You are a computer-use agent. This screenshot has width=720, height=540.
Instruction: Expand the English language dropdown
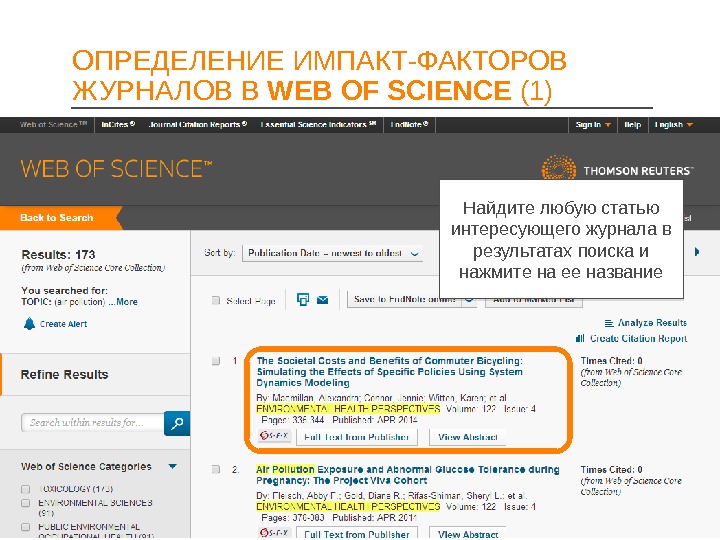pyautogui.click(x=674, y=125)
